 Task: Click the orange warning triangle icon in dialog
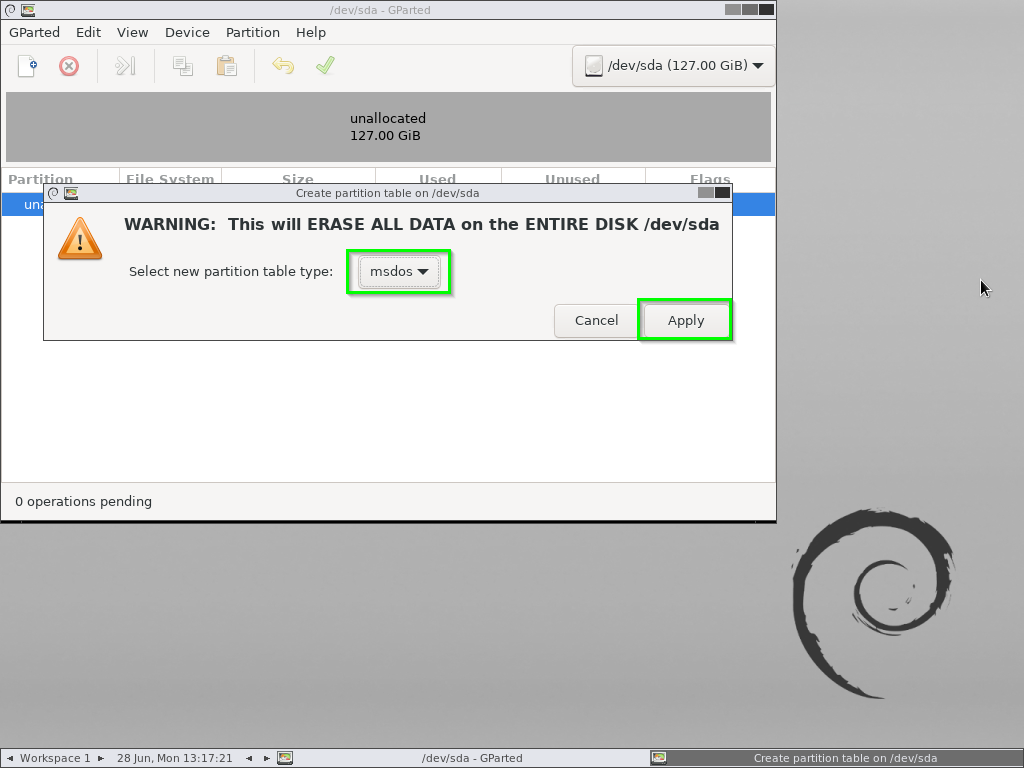(x=80, y=239)
